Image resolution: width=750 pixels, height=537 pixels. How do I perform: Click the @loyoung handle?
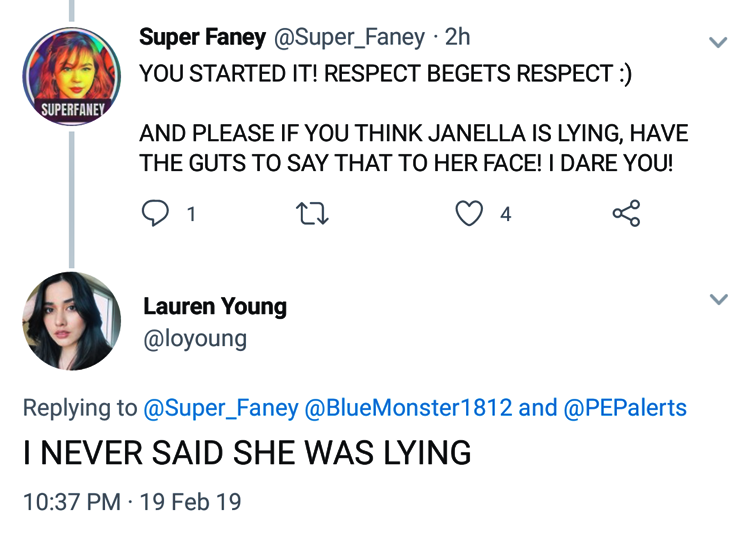[195, 339]
